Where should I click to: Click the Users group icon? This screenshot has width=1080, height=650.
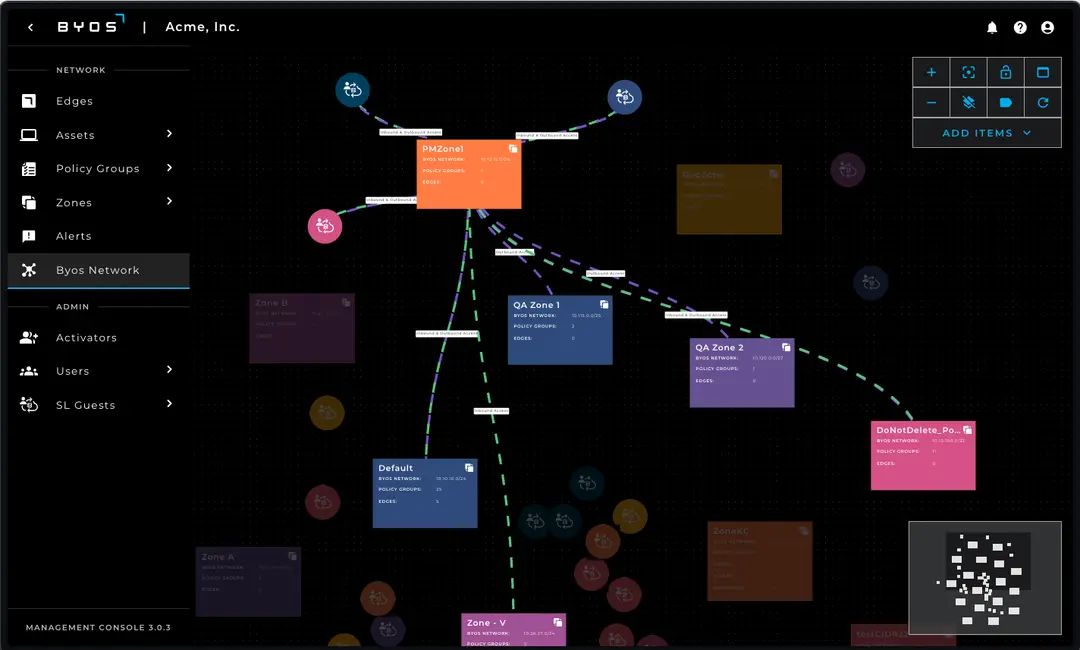[29, 371]
